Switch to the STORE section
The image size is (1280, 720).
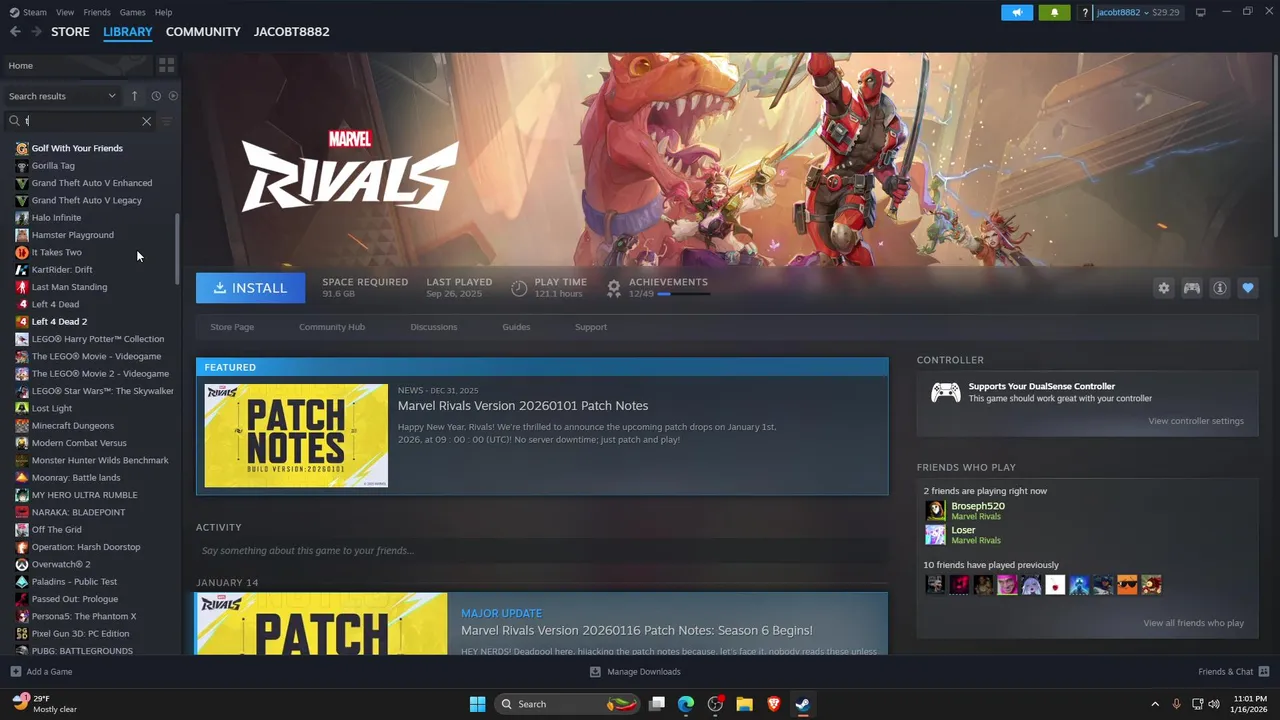[70, 32]
